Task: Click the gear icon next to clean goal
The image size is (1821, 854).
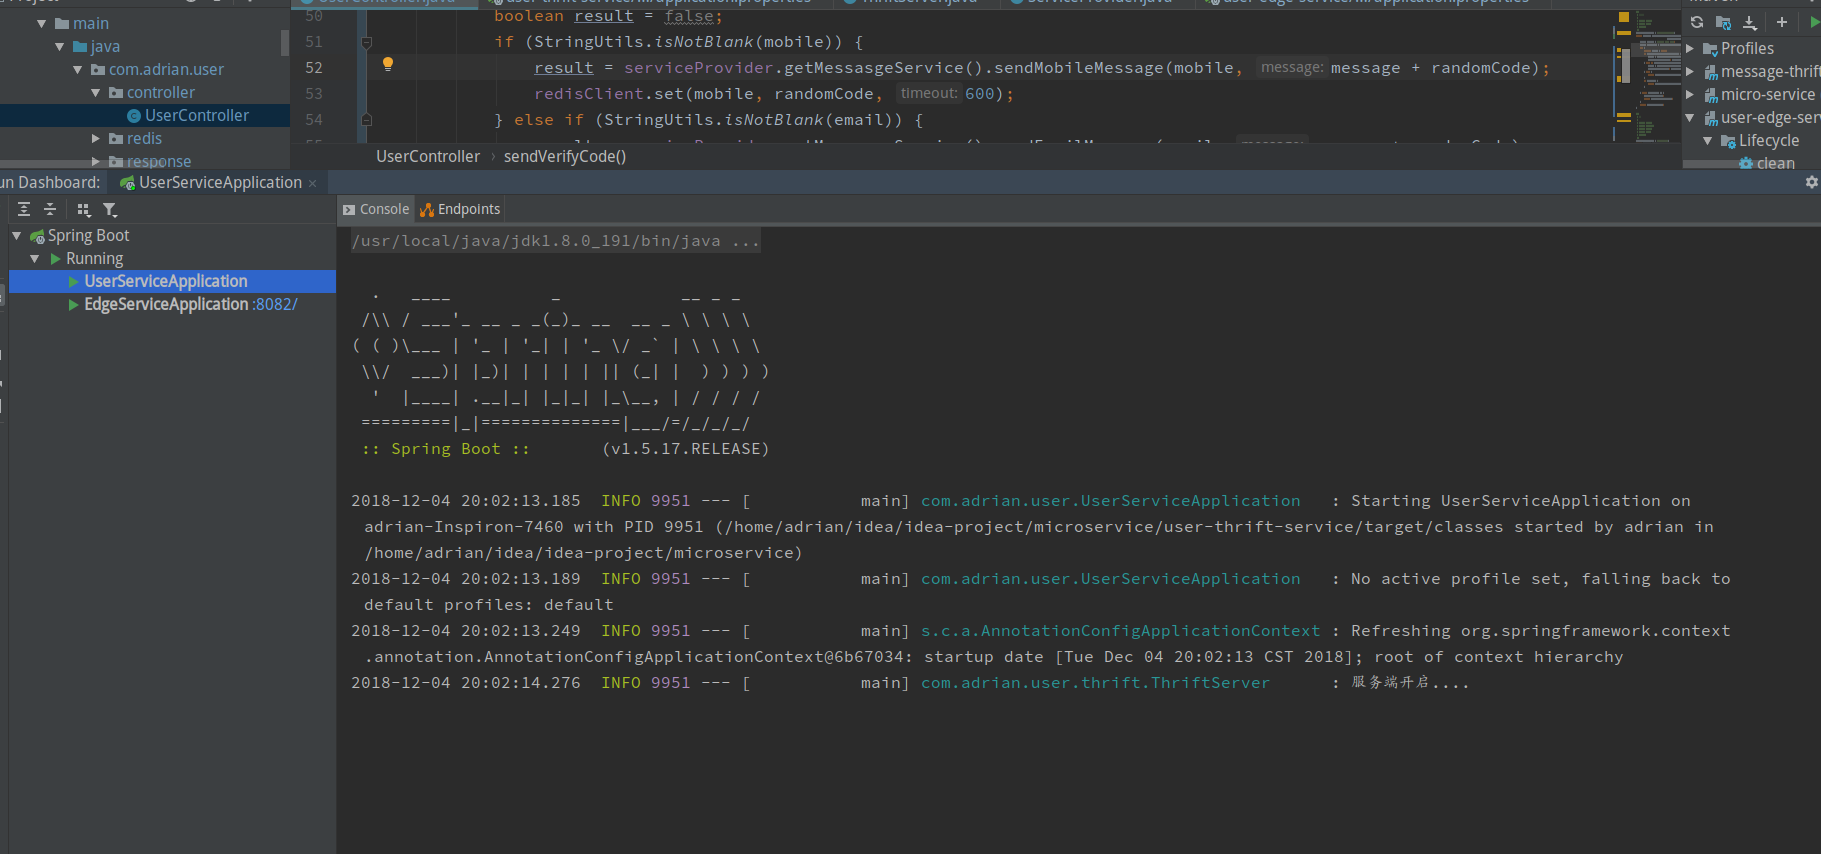Action: [x=1746, y=164]
